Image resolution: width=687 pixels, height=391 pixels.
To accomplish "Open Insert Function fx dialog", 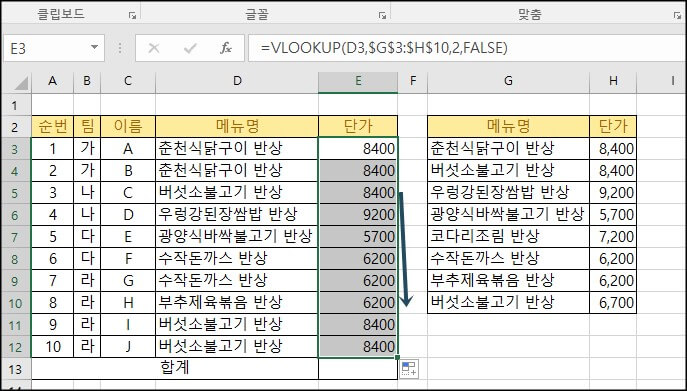I will coord(226,48).
